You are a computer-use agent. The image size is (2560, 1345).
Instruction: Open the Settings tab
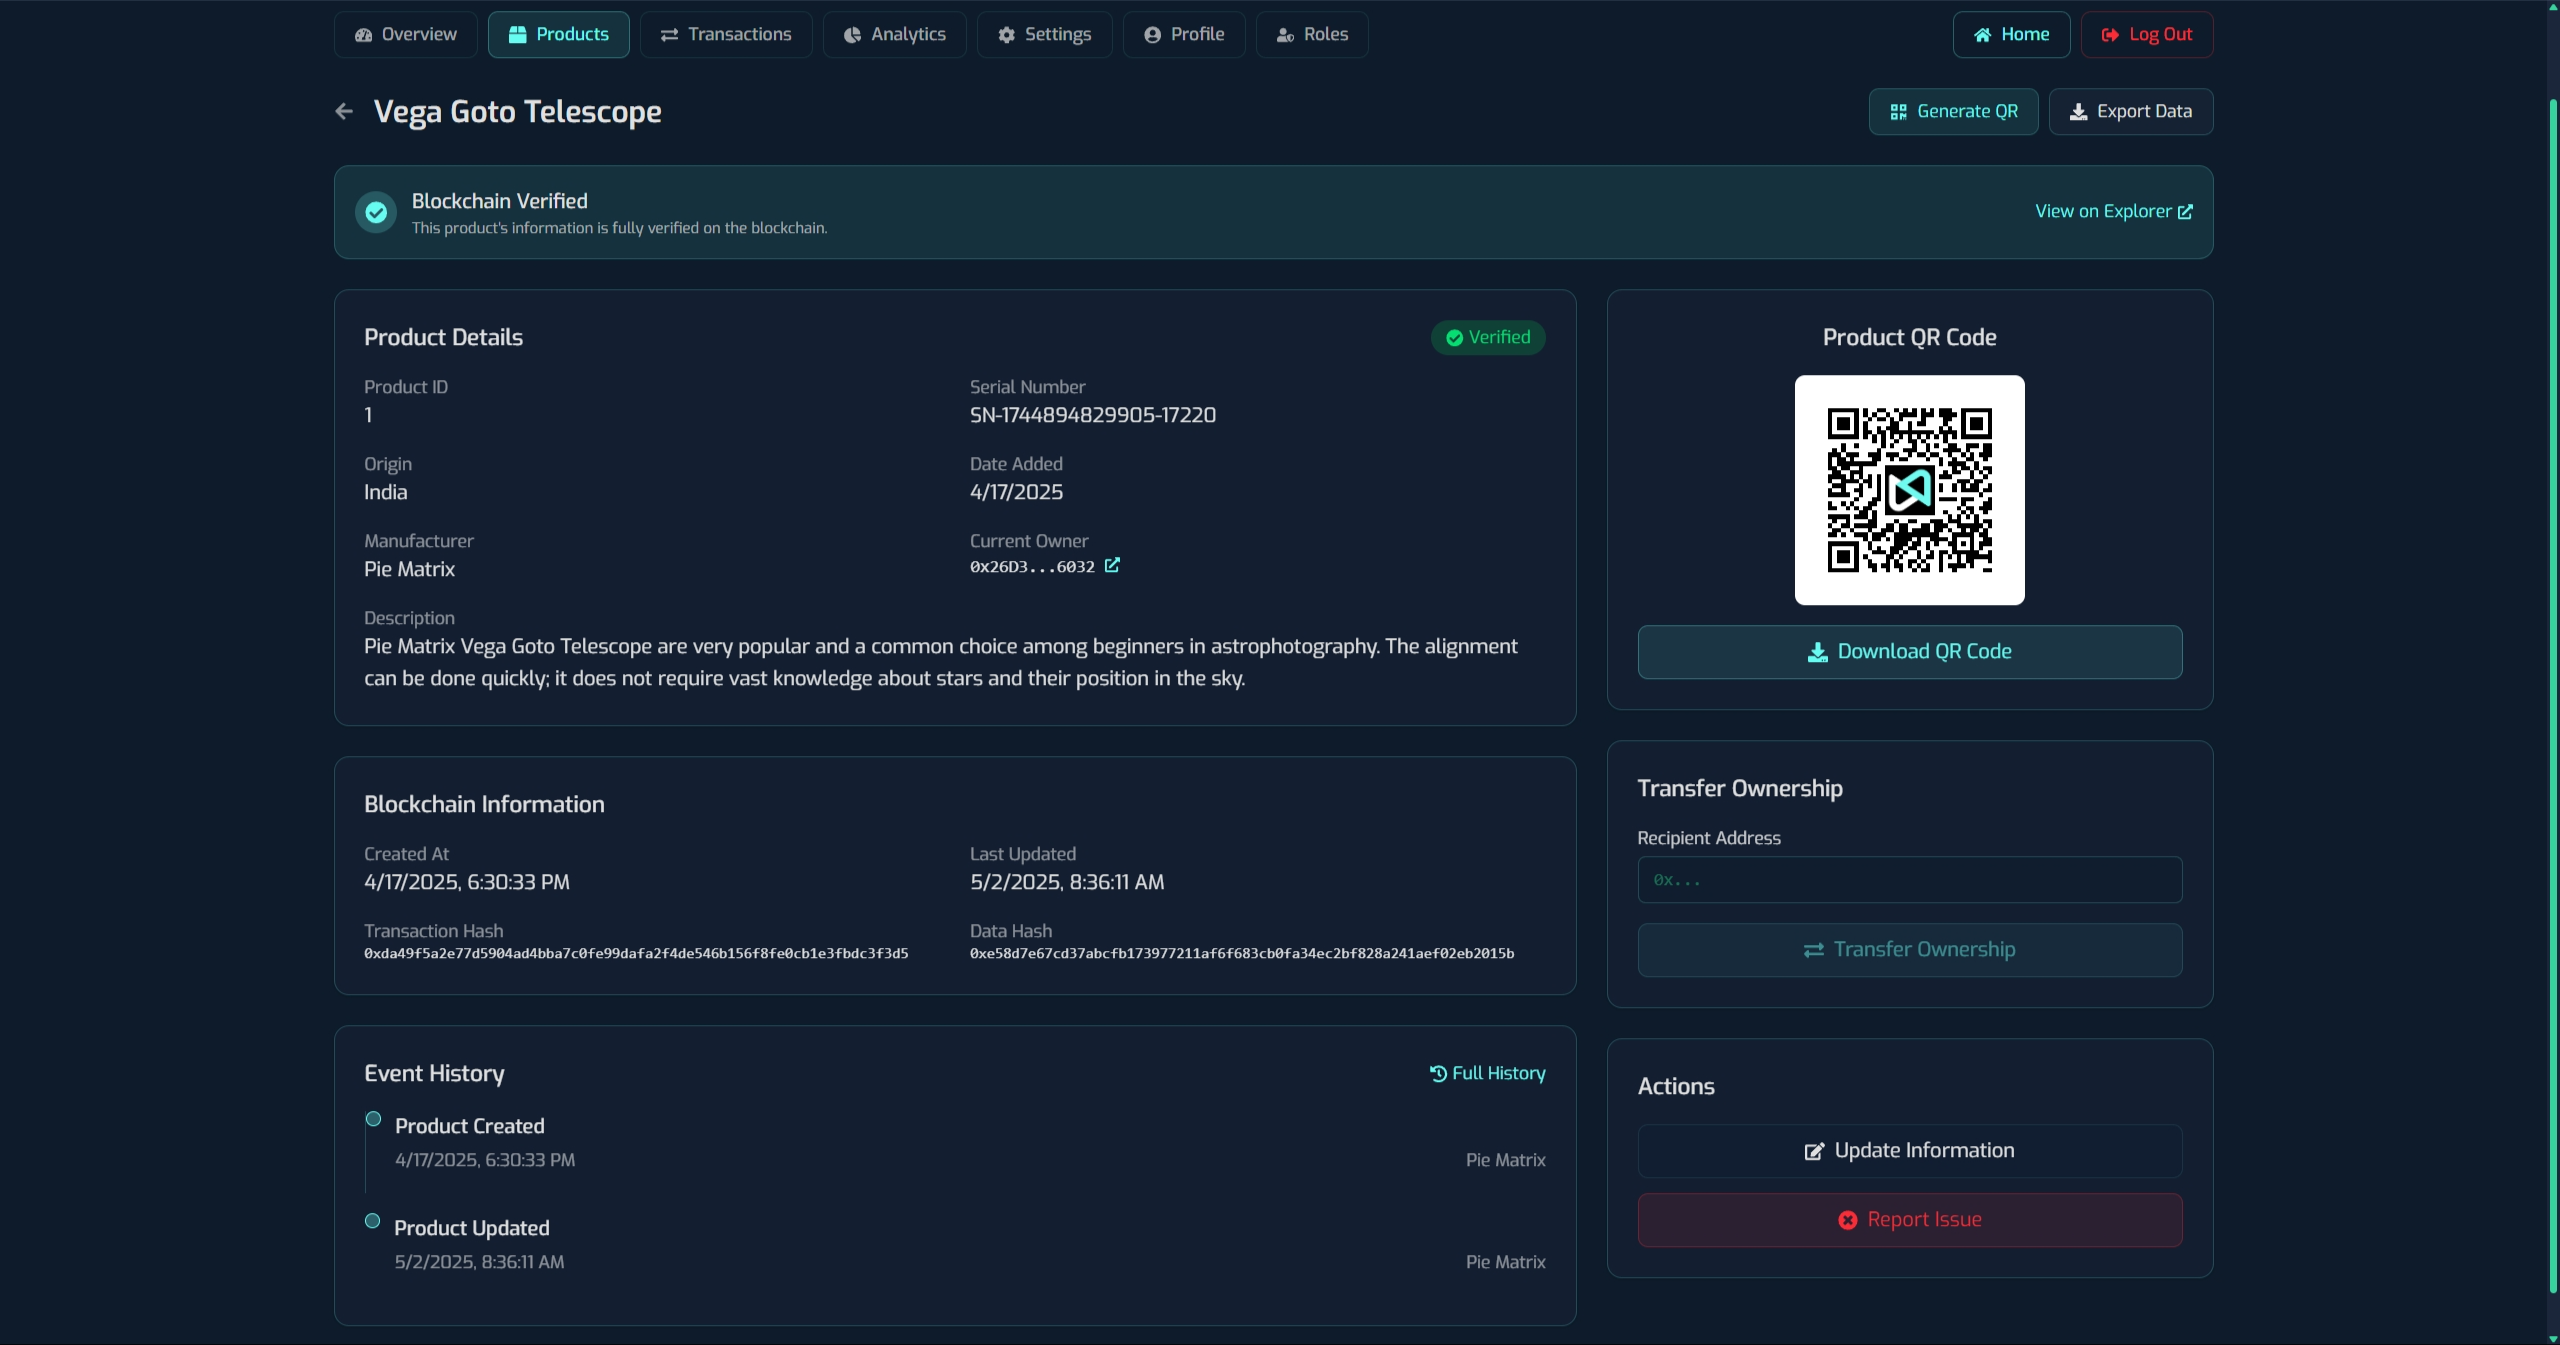pyautogui.click(x=1044, y=34)
